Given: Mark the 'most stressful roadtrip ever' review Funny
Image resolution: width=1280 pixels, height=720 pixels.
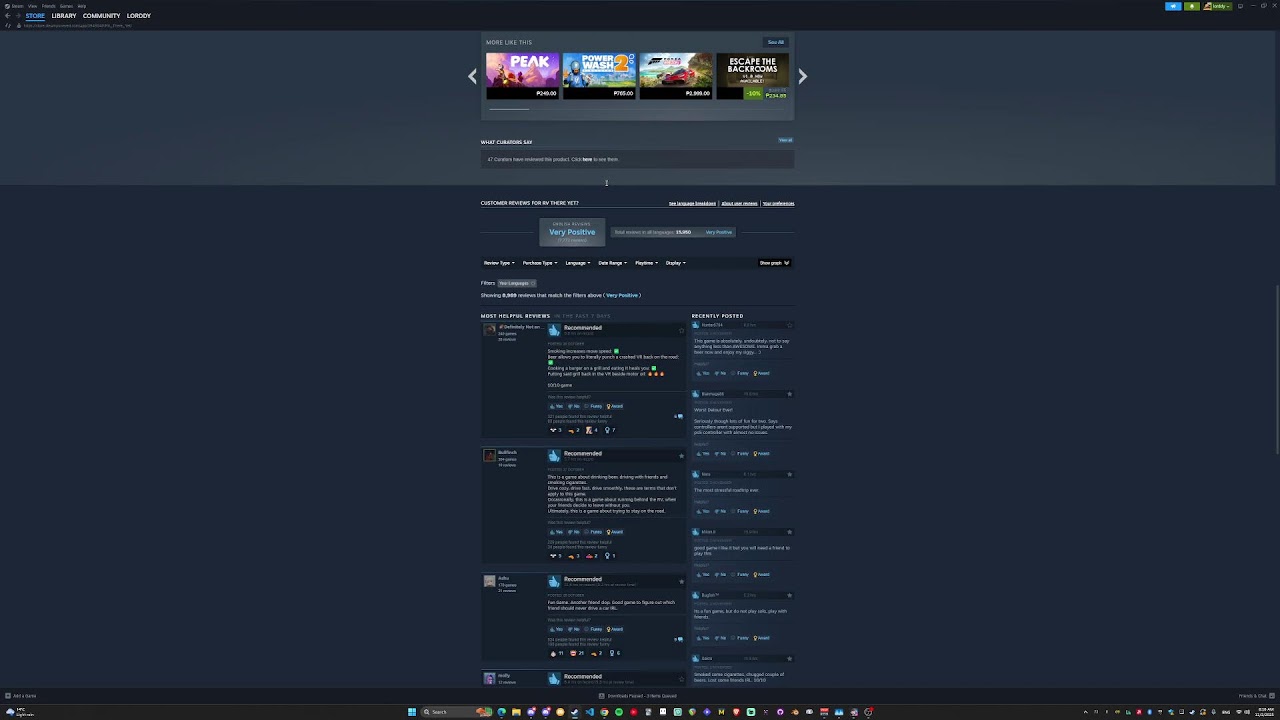Looking at the screenshot, I should (x=741, y=511).
